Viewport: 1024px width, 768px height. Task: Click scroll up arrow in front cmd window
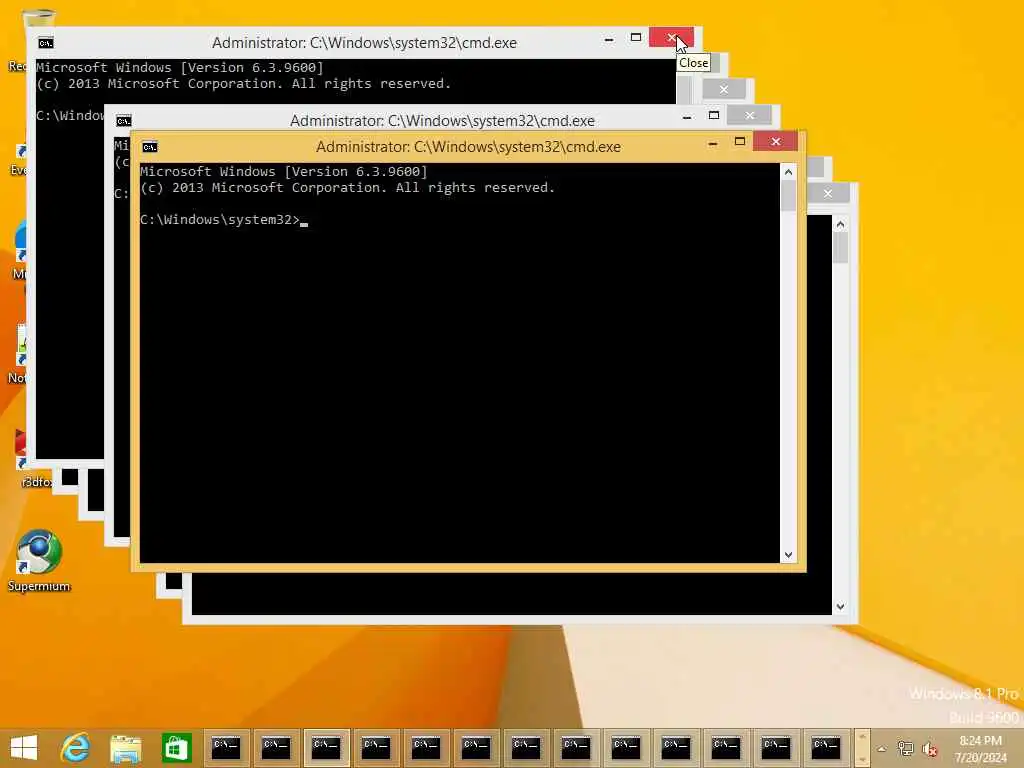click(788, 172)
